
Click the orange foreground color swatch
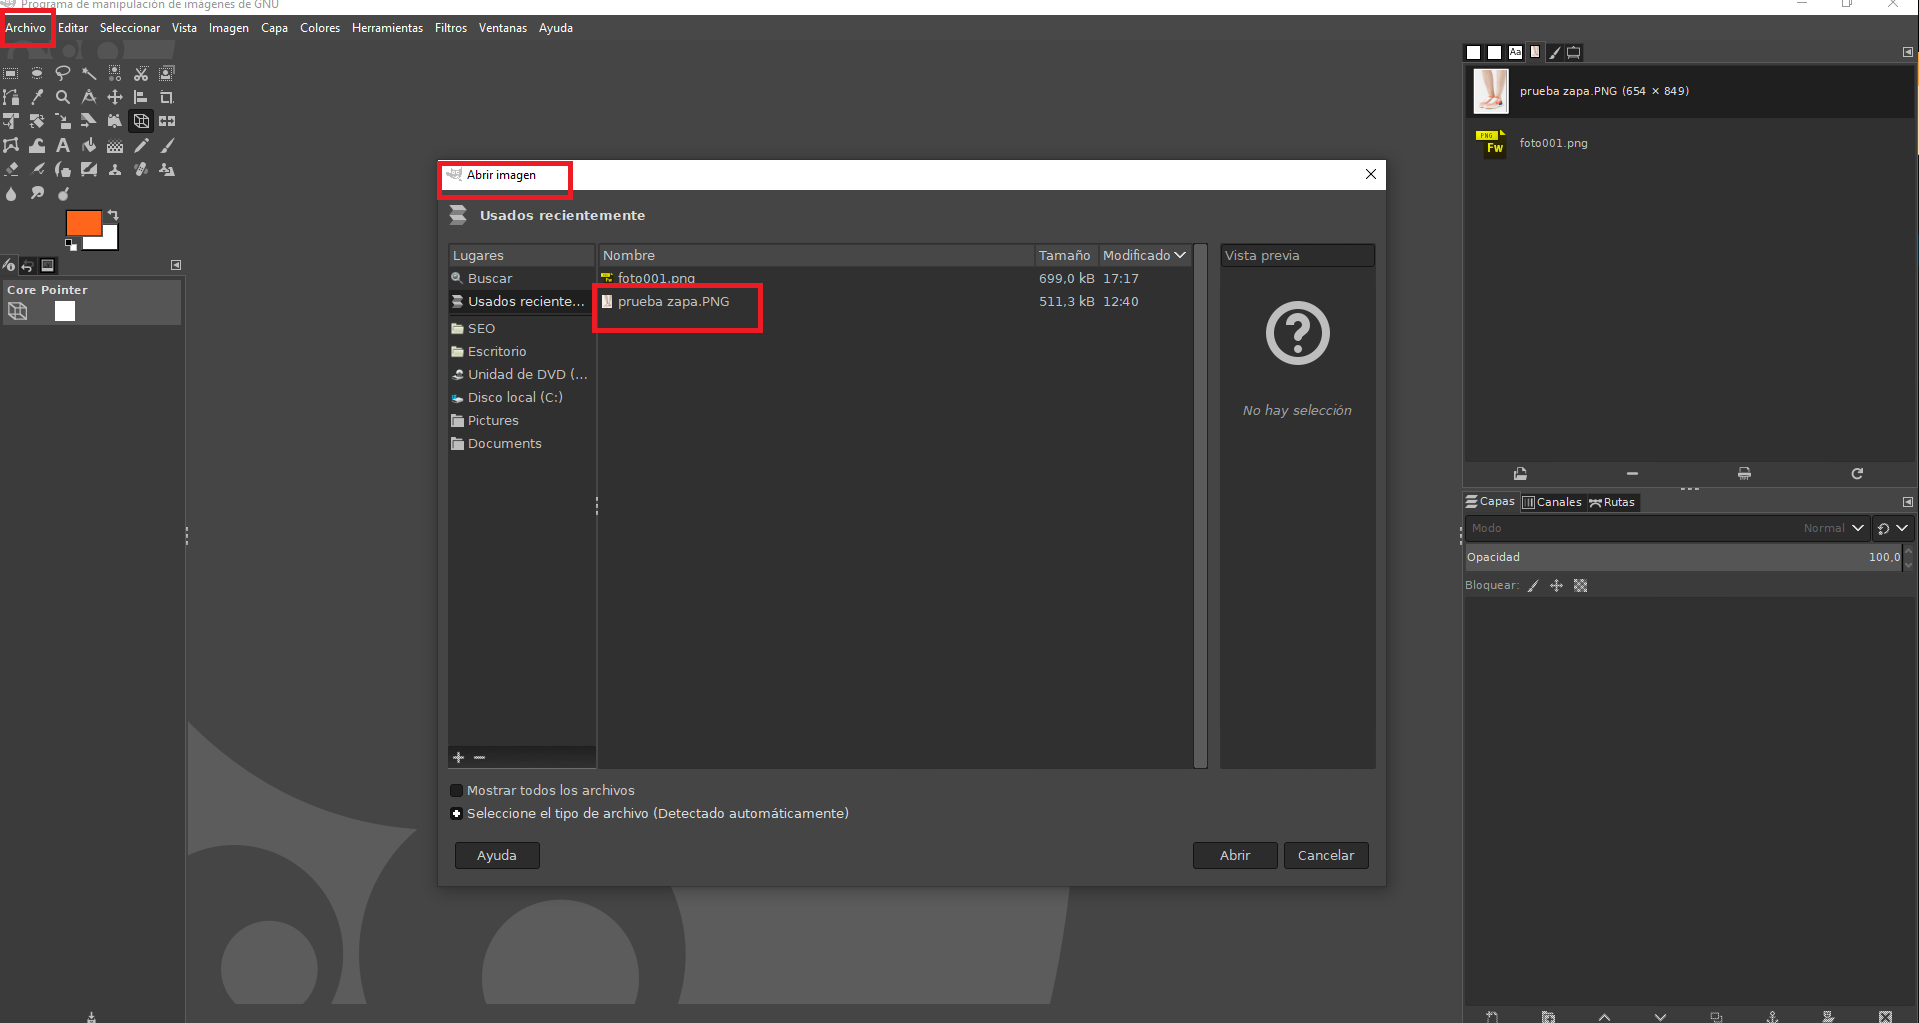pyautogui.click(x=81, y=222)
